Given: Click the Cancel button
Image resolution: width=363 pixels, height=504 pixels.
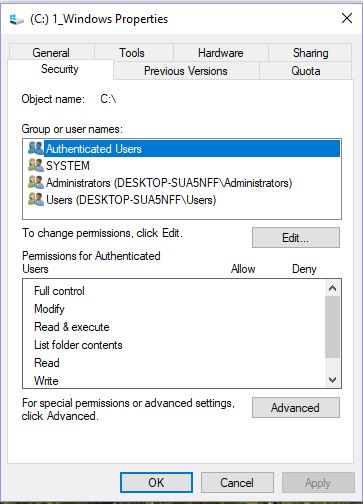Looking at the screenshot, I should [237, 482].
